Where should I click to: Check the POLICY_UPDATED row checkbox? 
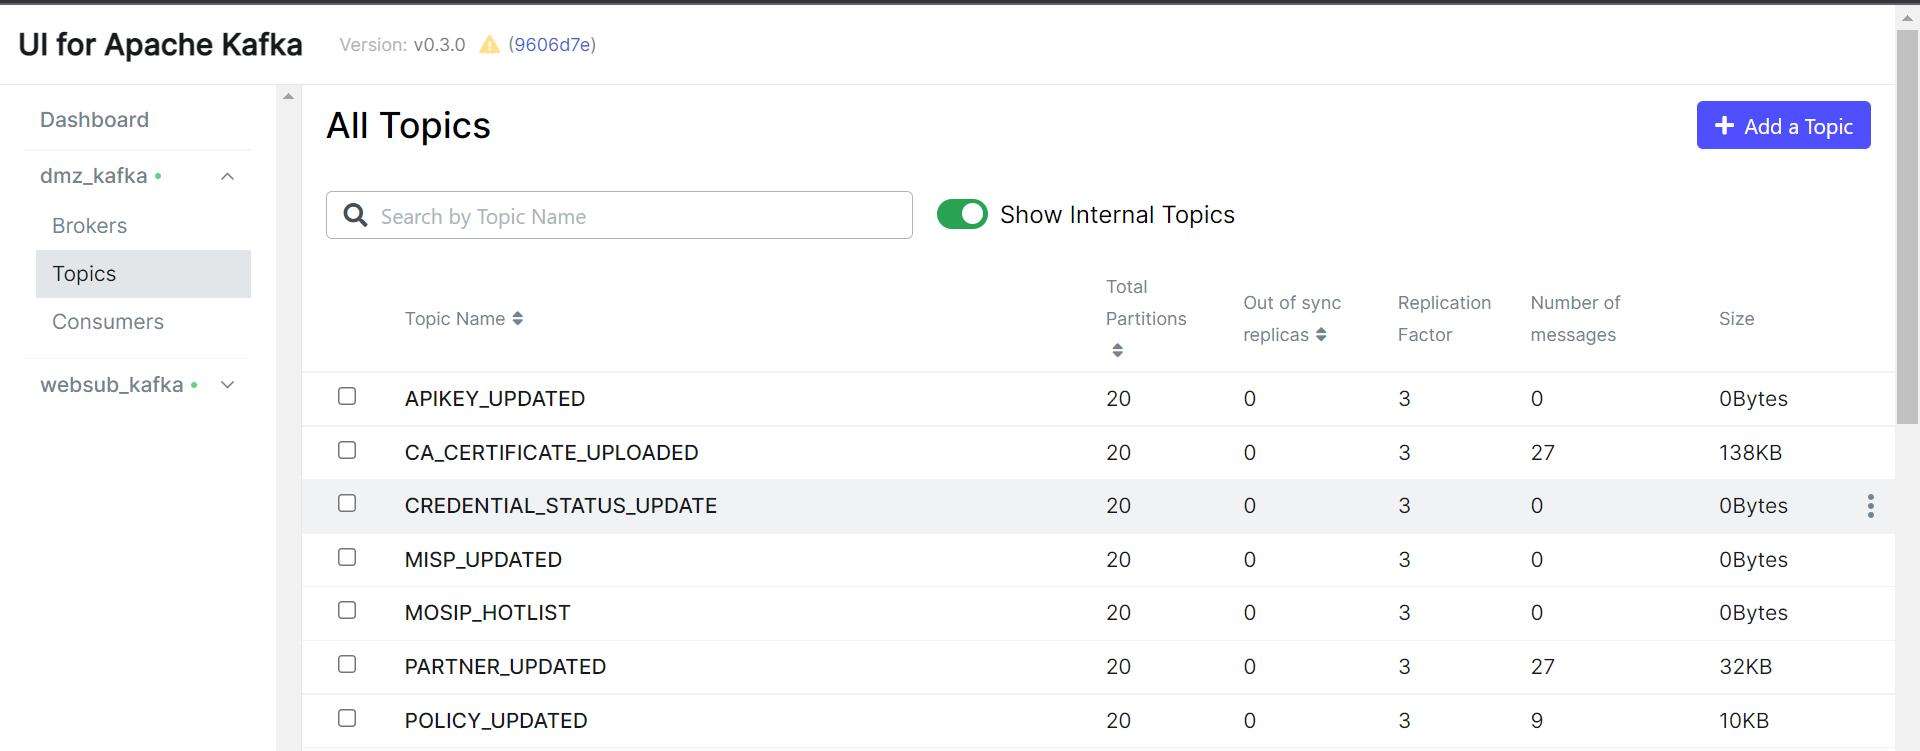point(347,718)
